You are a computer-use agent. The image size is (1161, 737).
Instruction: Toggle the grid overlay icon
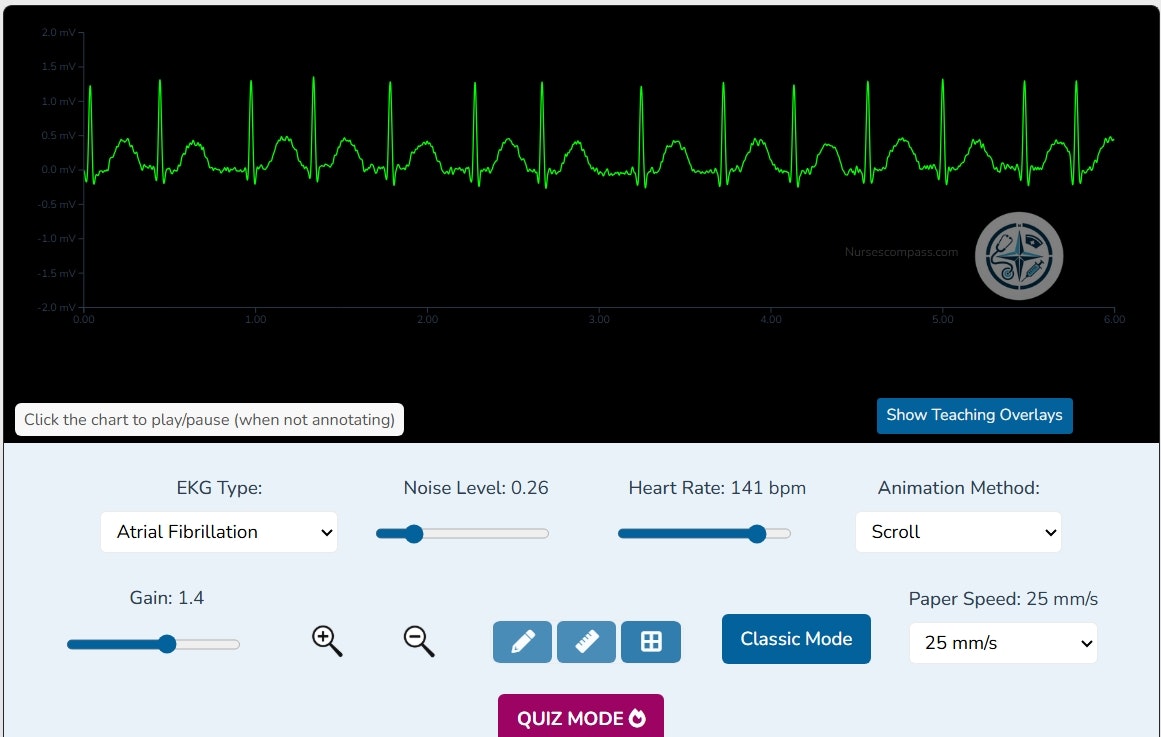(651, 642)
